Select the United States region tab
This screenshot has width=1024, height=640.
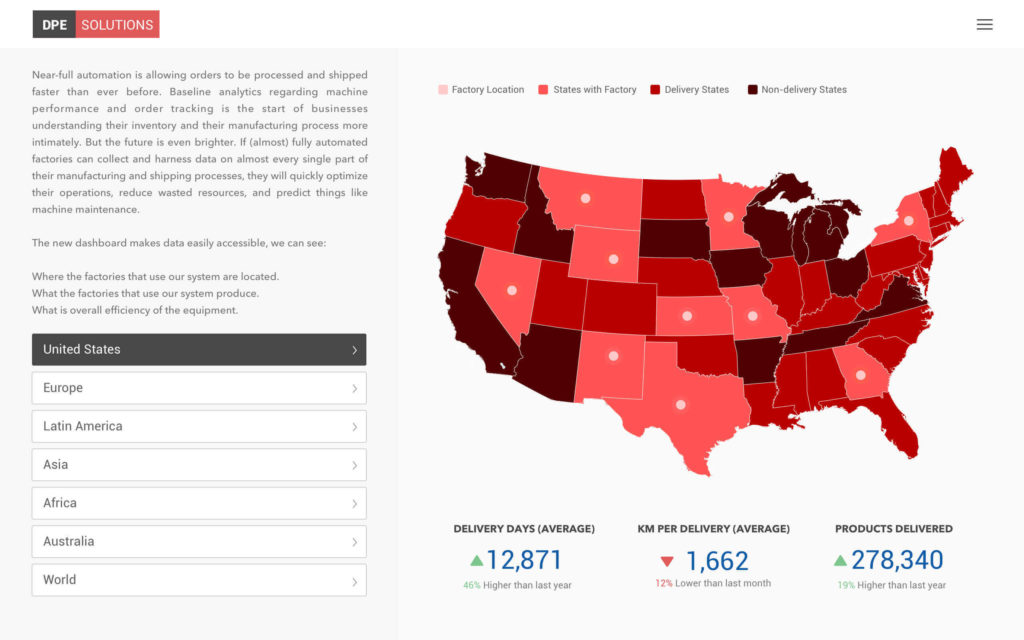click(x=199, y=349)
